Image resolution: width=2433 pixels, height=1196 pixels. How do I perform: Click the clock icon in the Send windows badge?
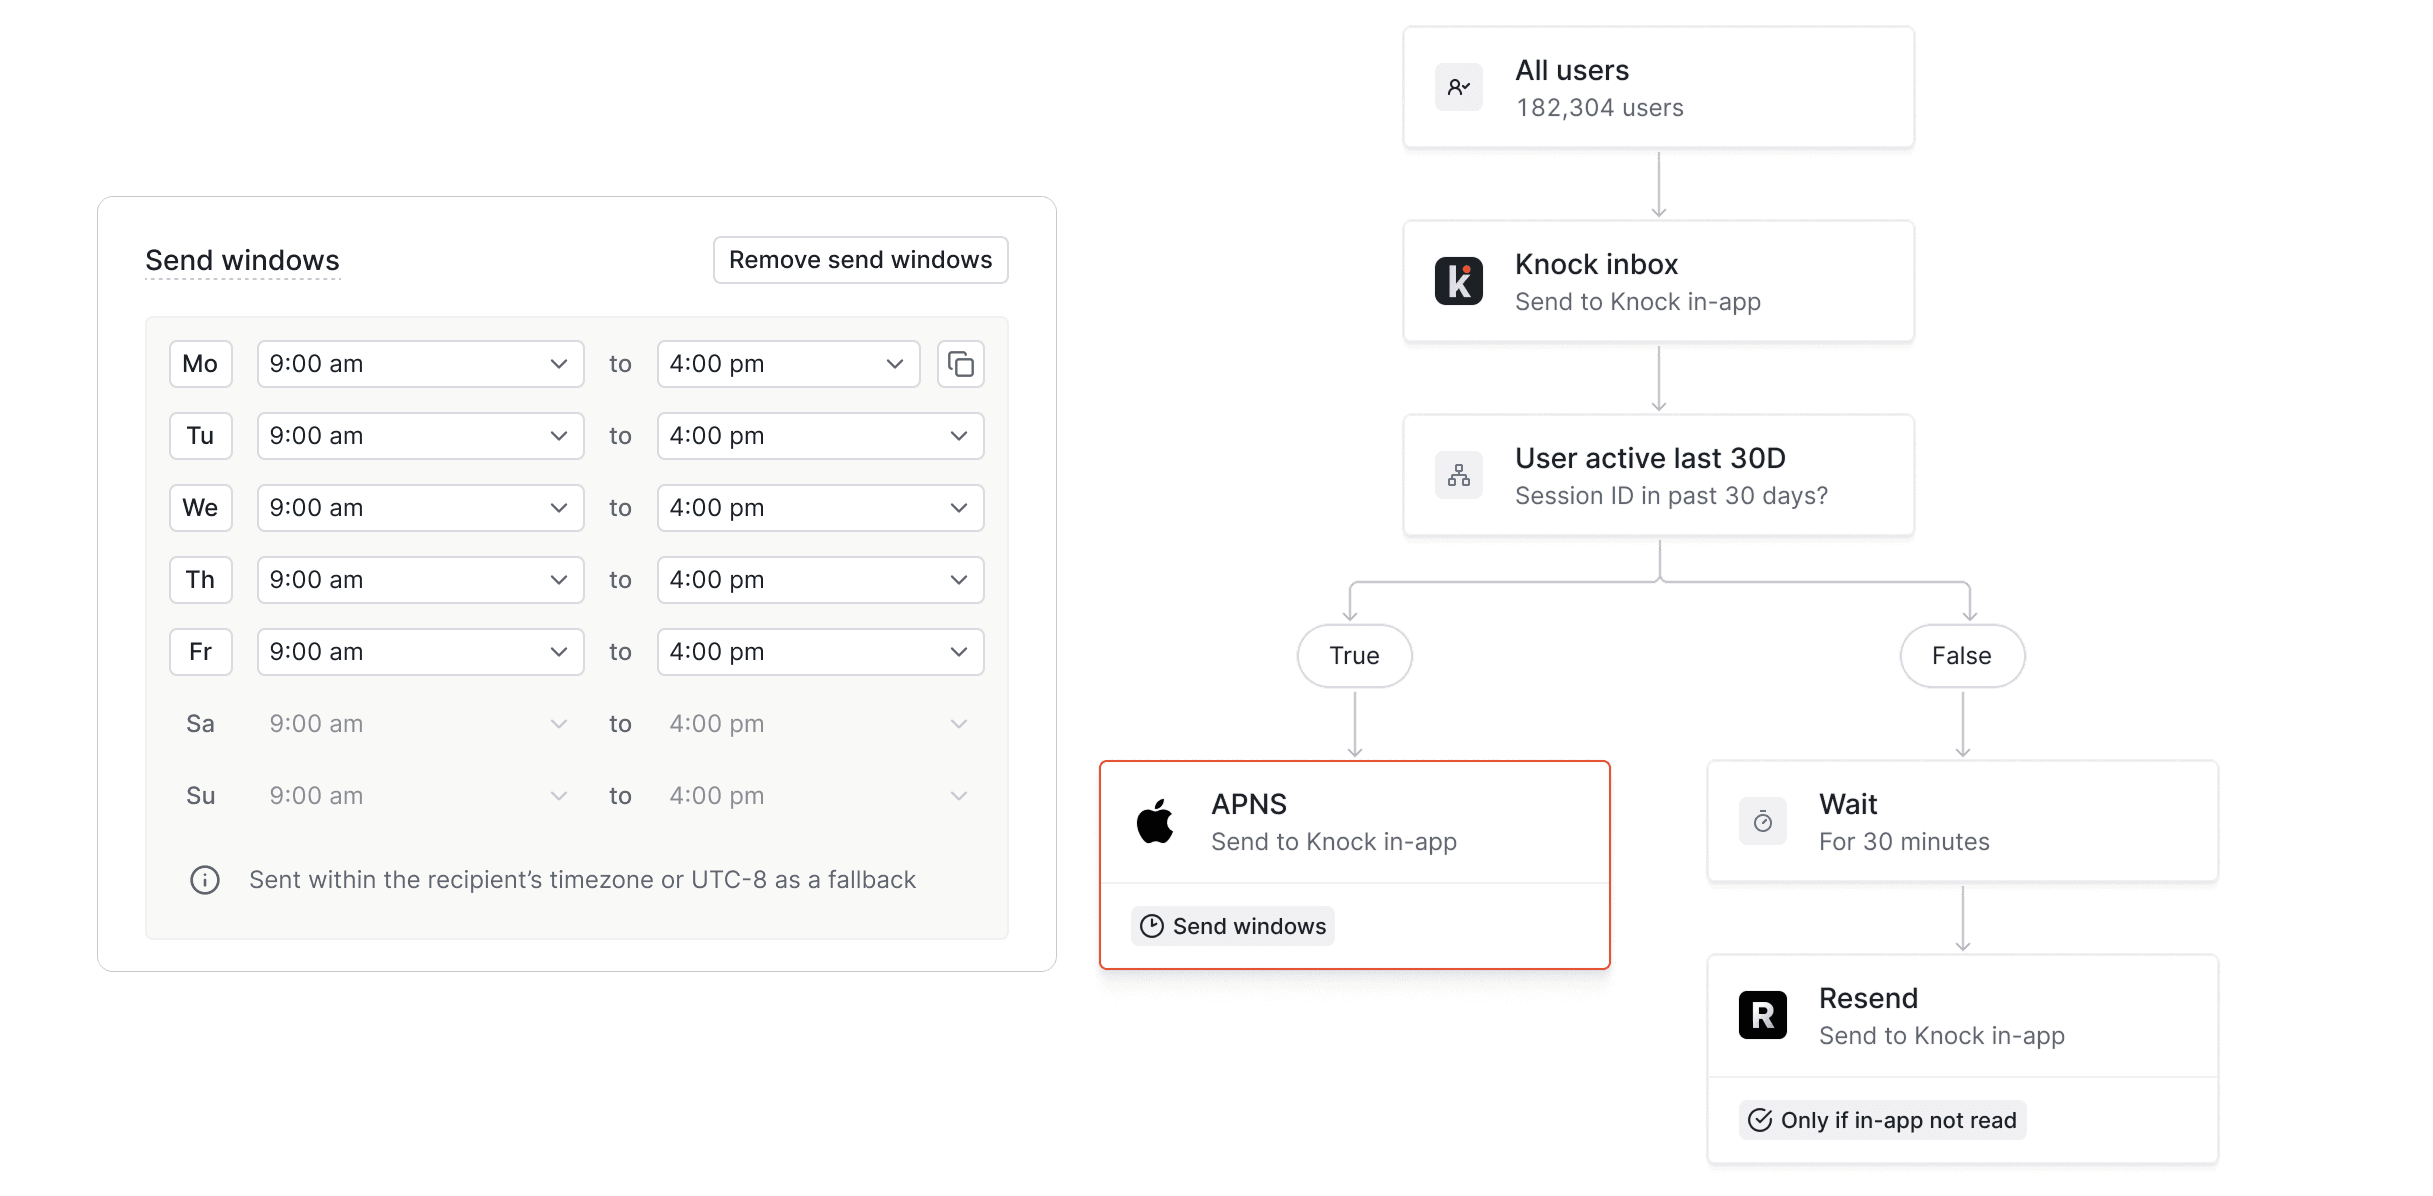click(1152, 925)
